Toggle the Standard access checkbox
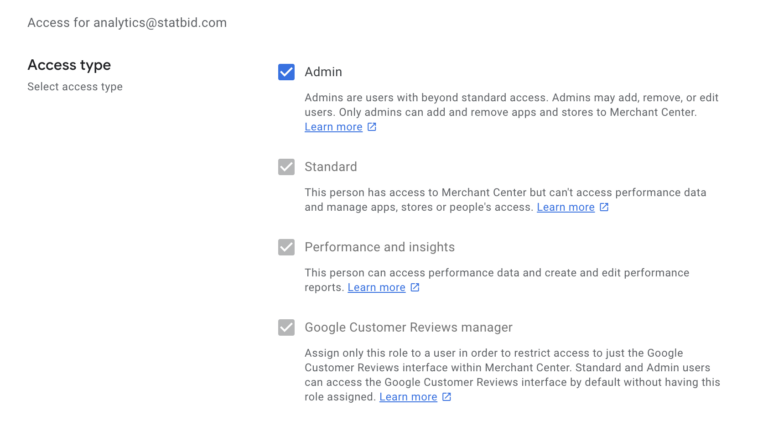Screen dimensions: 768x426 286,167
